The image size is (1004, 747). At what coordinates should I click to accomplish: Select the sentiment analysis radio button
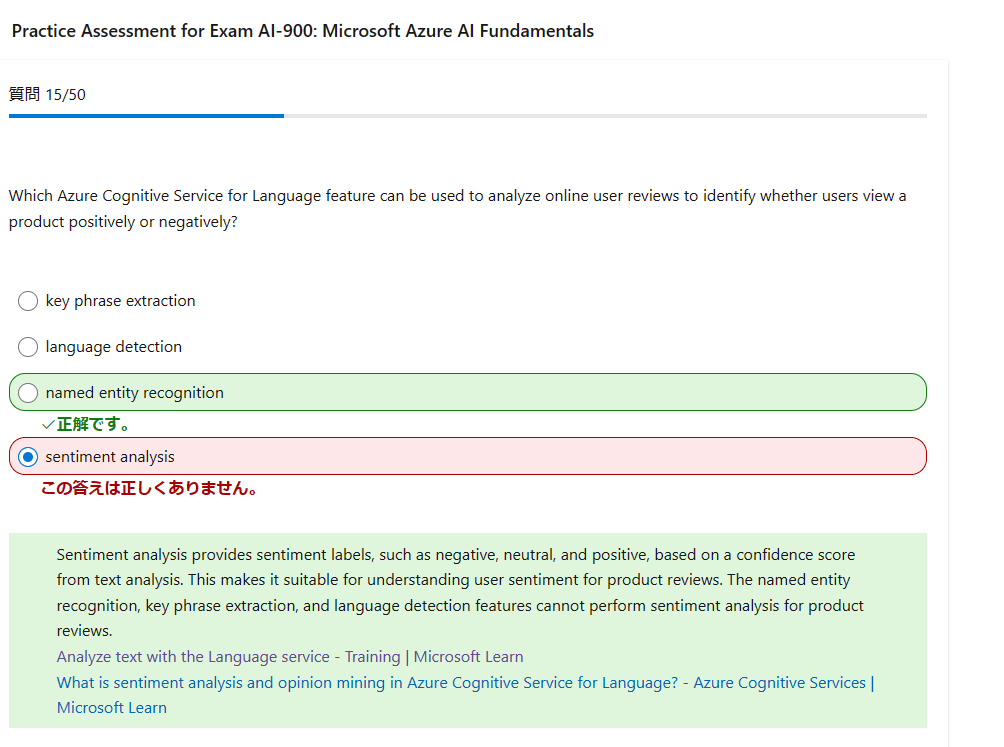click(28, 457)
